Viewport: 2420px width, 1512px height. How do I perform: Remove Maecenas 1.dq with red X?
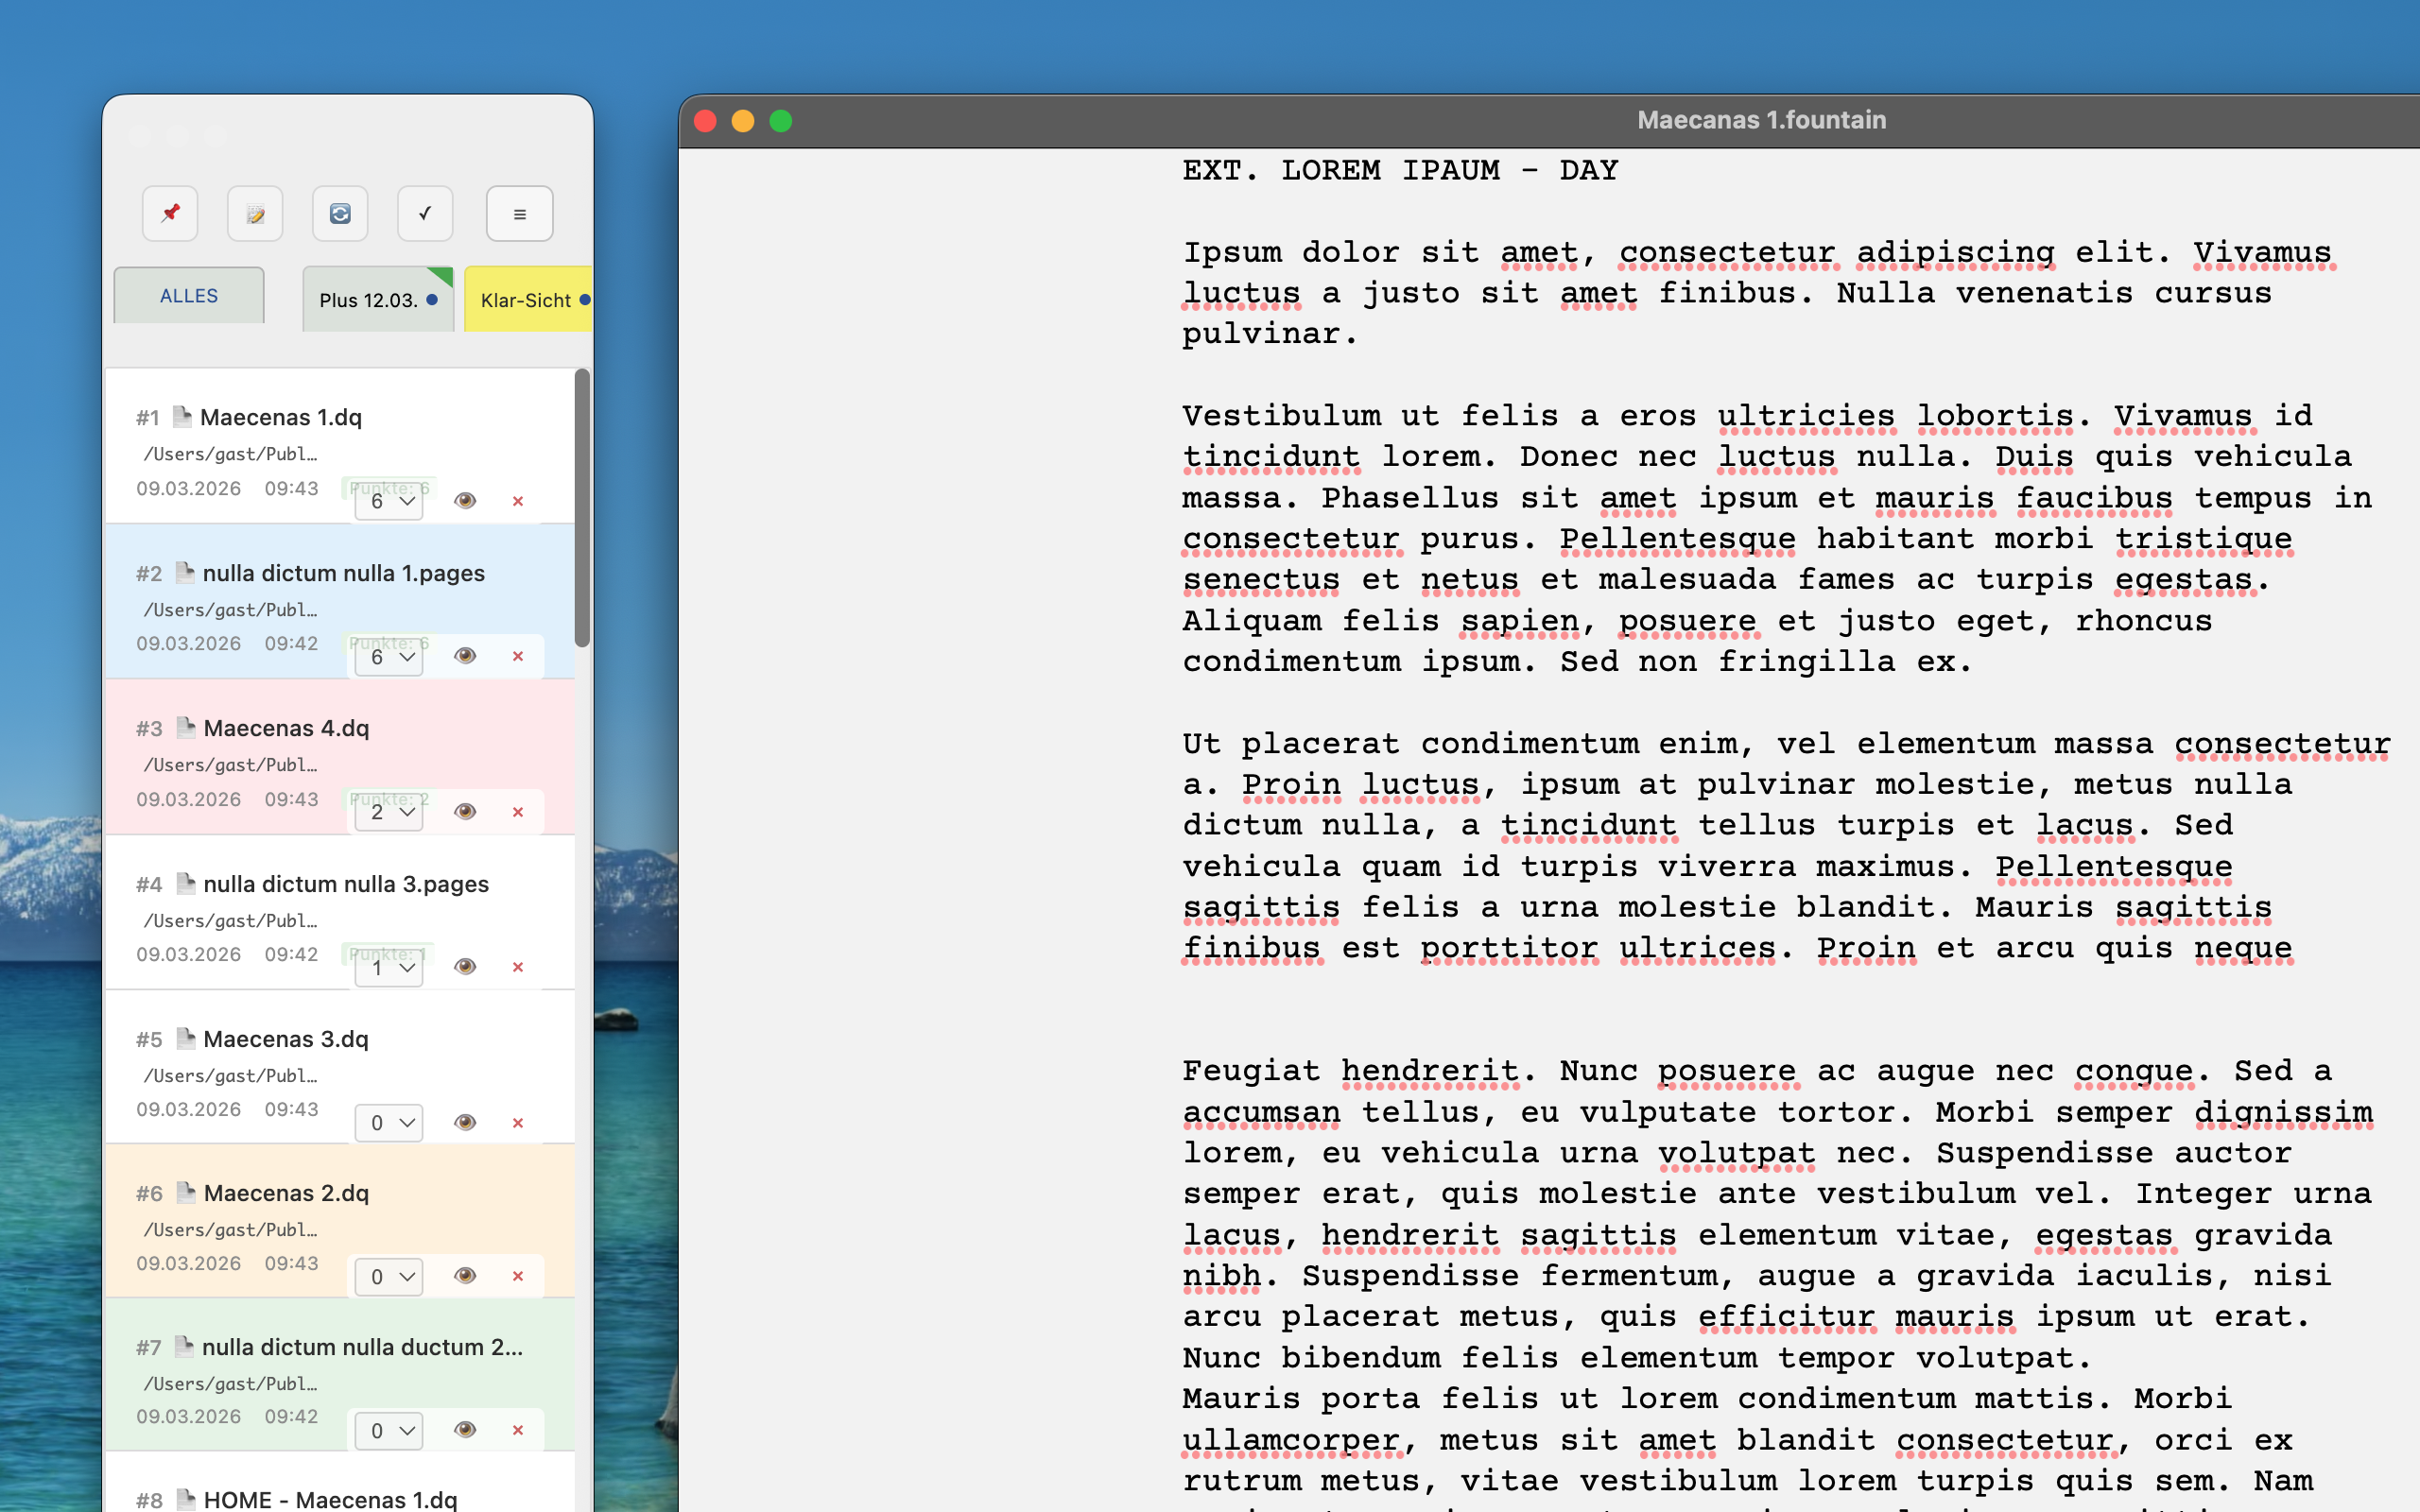tap(518, 501)
